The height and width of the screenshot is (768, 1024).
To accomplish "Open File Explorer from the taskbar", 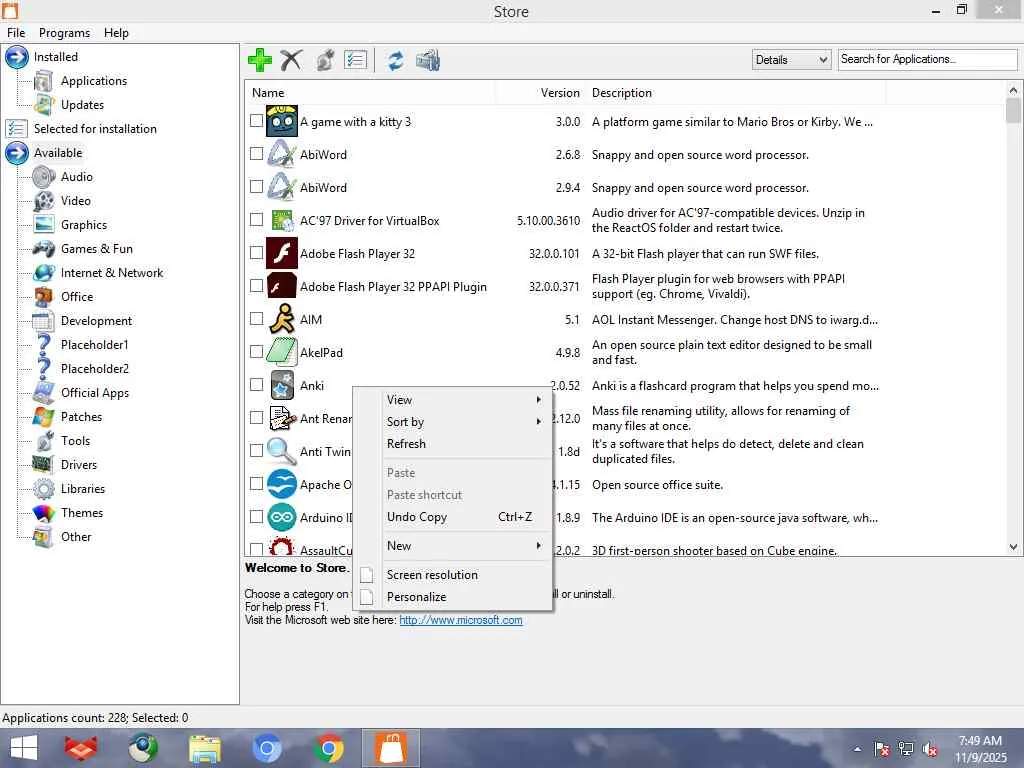I will click(x=204, y=748).
